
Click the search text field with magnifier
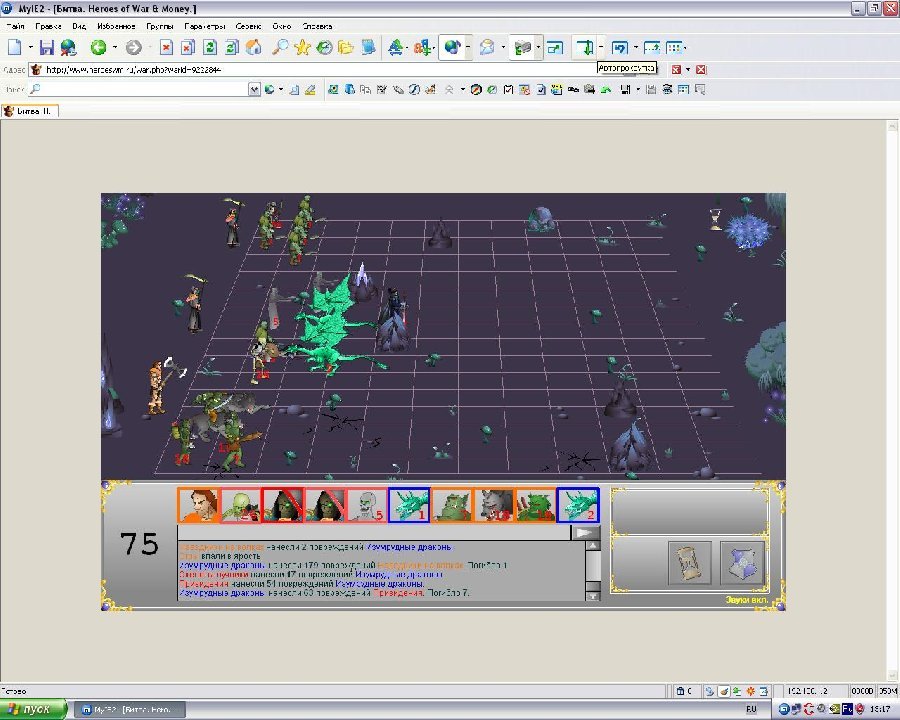tap(139, 89)
